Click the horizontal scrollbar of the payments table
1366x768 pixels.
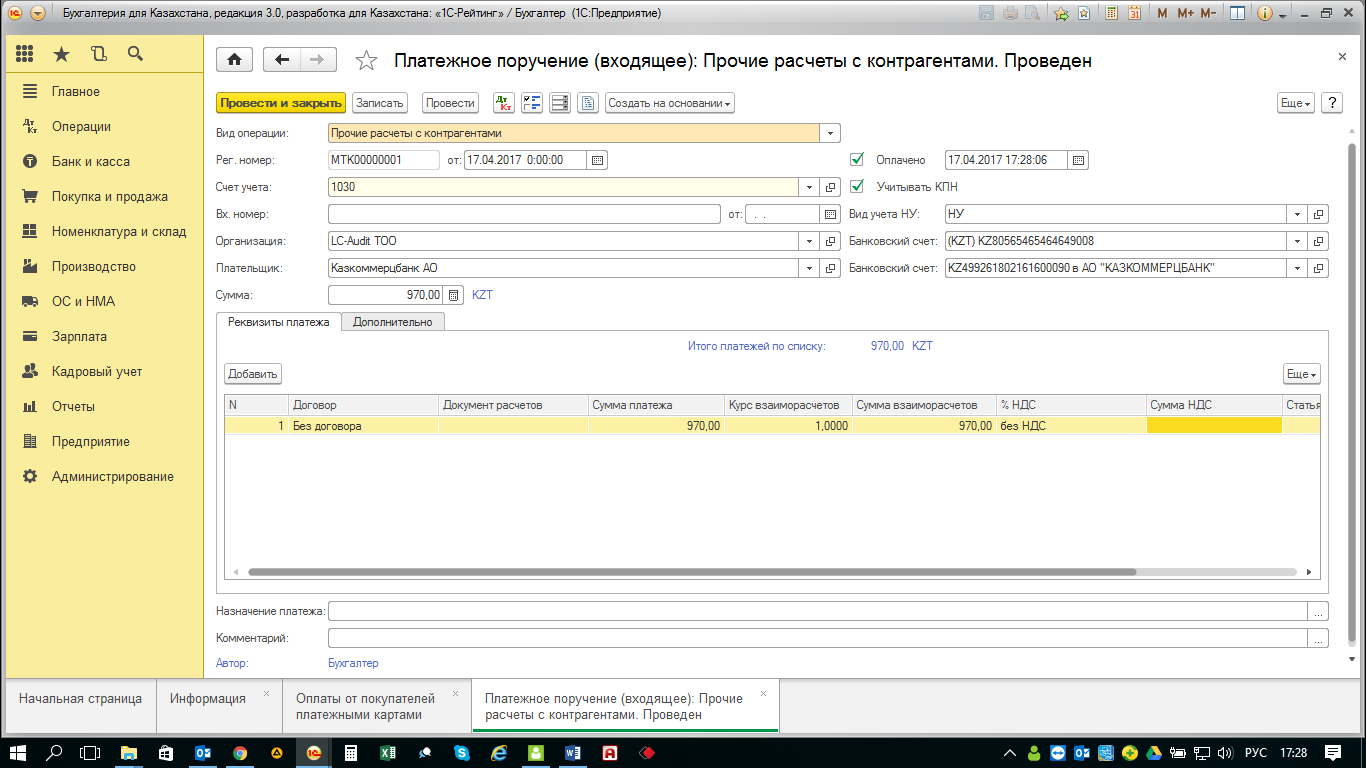[x=692, y=572]
